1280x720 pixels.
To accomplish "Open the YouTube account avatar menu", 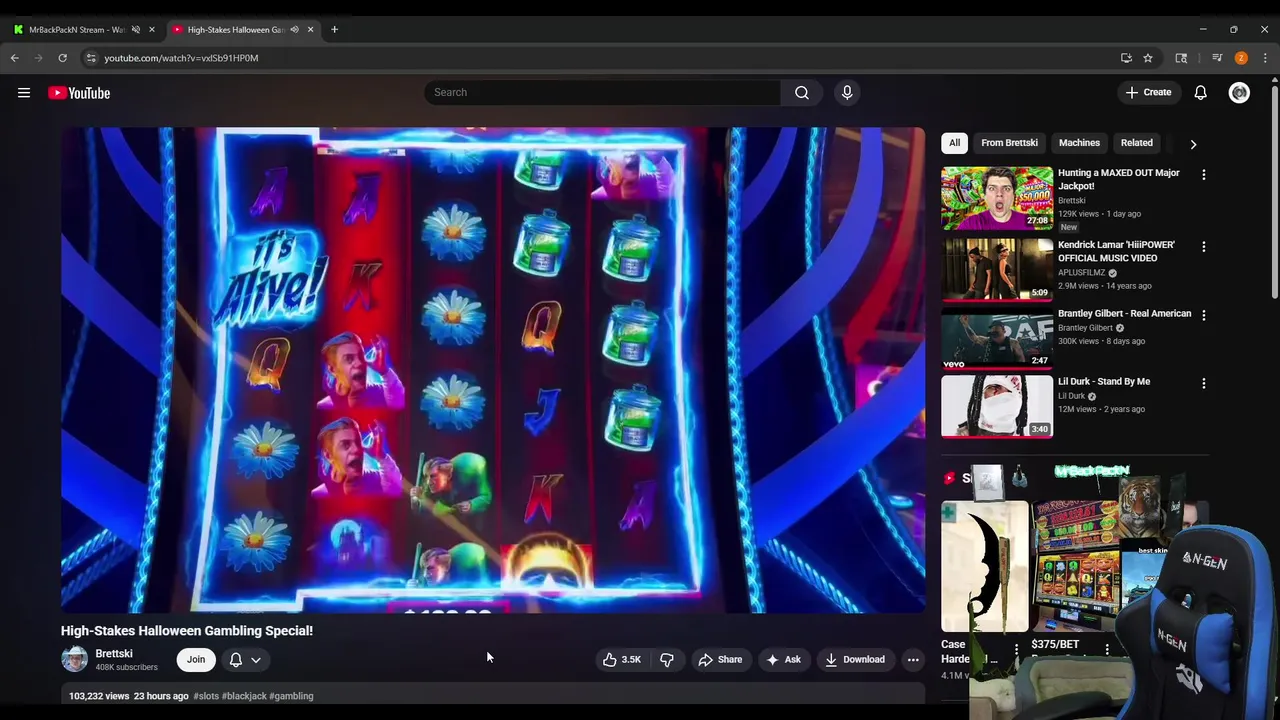I will pyautogui.click(x=1239, y=93).
